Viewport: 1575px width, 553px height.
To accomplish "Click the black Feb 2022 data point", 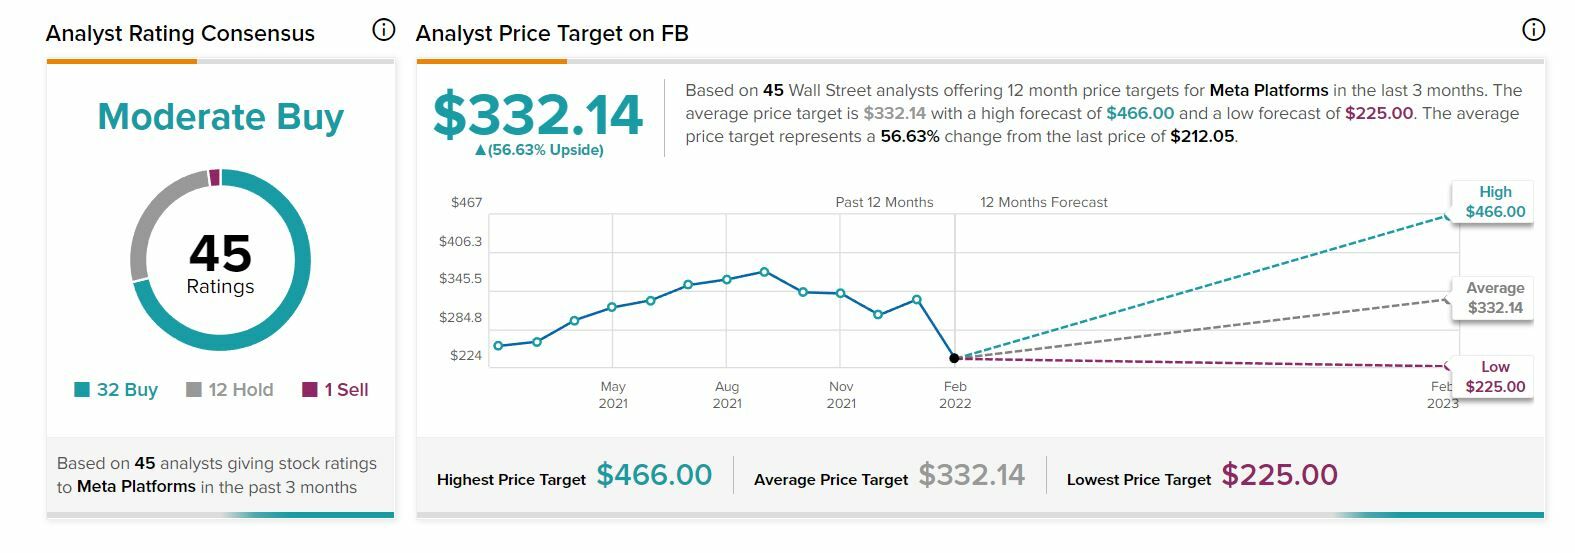I will point(954,358).
